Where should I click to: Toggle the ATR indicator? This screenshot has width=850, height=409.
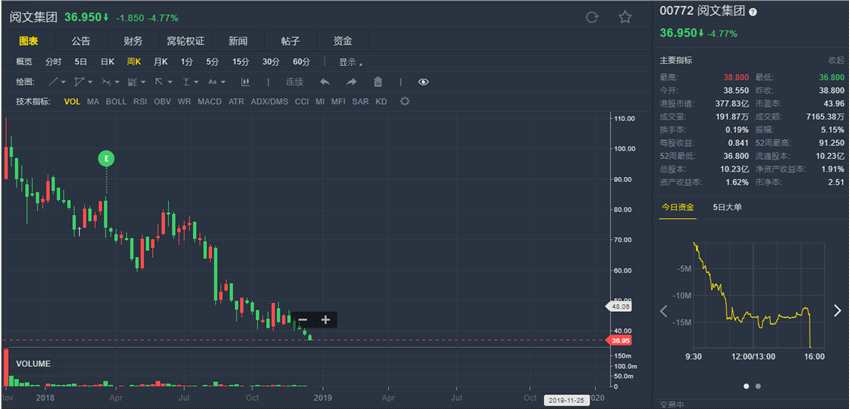tap(236, 101)
